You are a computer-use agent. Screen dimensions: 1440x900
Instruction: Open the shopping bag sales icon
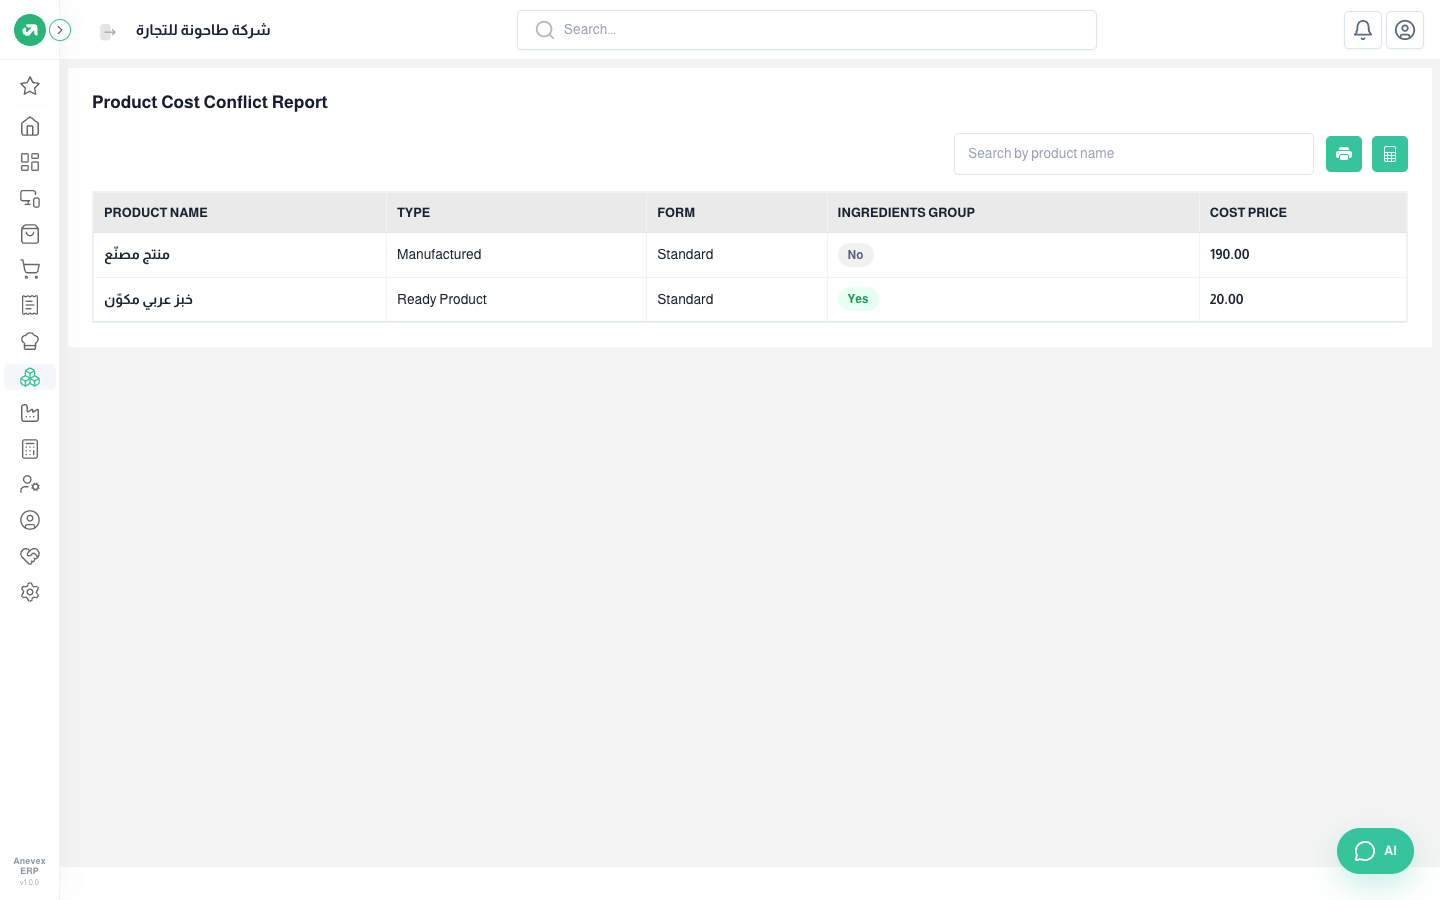(x=30, y=234)
